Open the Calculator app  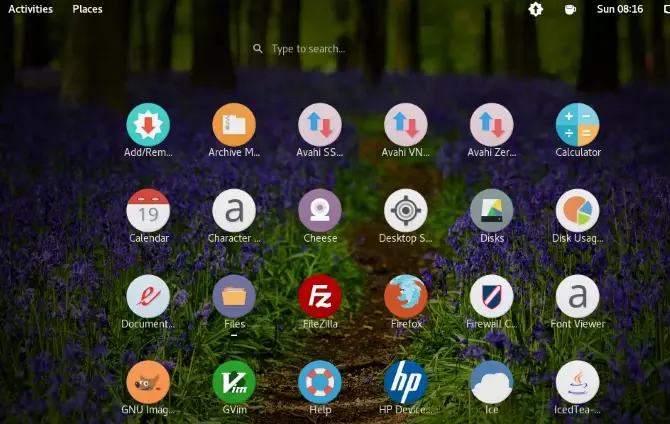(x=577, y=125)
